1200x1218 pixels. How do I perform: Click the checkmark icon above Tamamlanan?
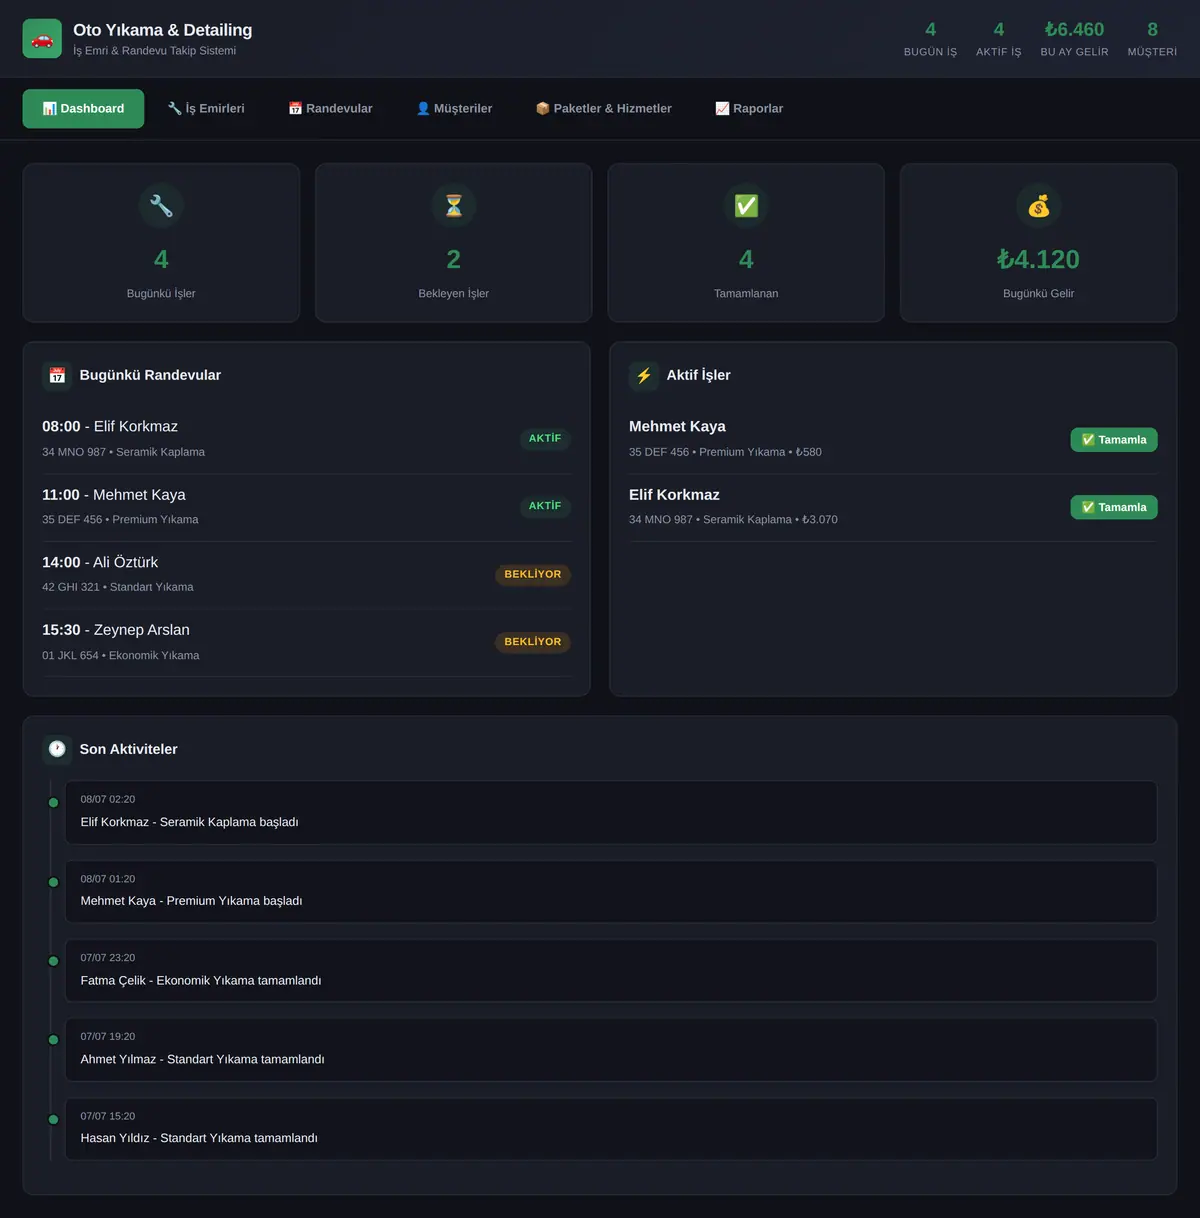(x=746, y=206)
